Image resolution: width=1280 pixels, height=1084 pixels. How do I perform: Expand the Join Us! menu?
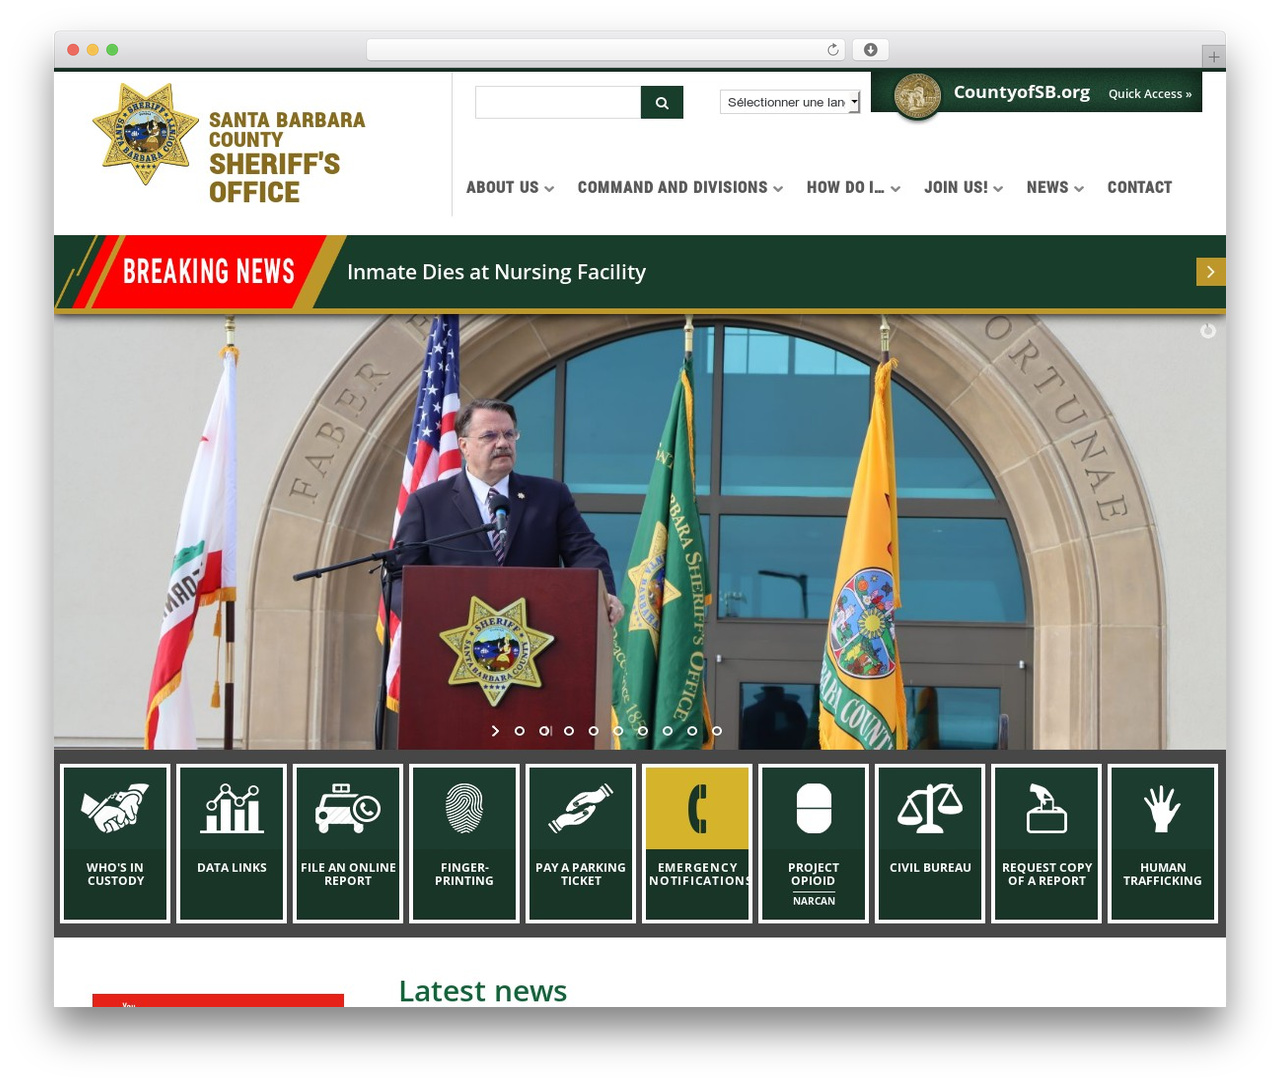click(x=963, y=187)
